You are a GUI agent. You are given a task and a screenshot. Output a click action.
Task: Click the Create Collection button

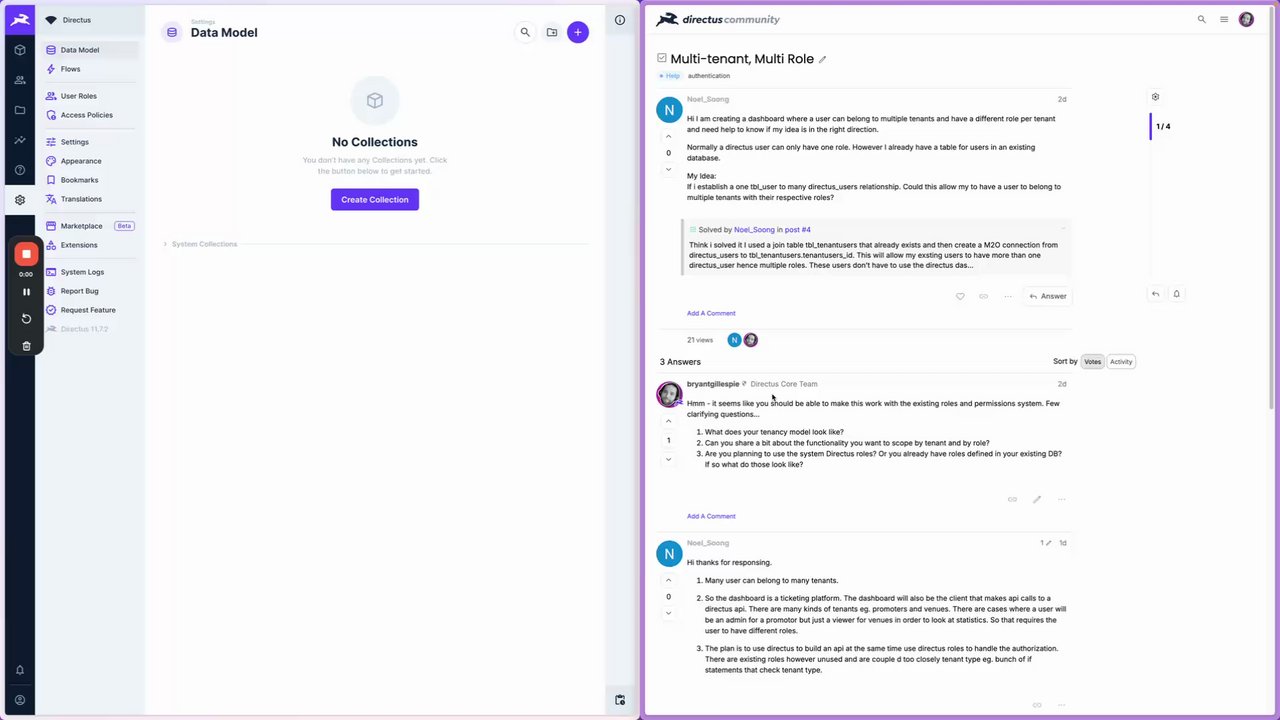[x=375, y=200]
